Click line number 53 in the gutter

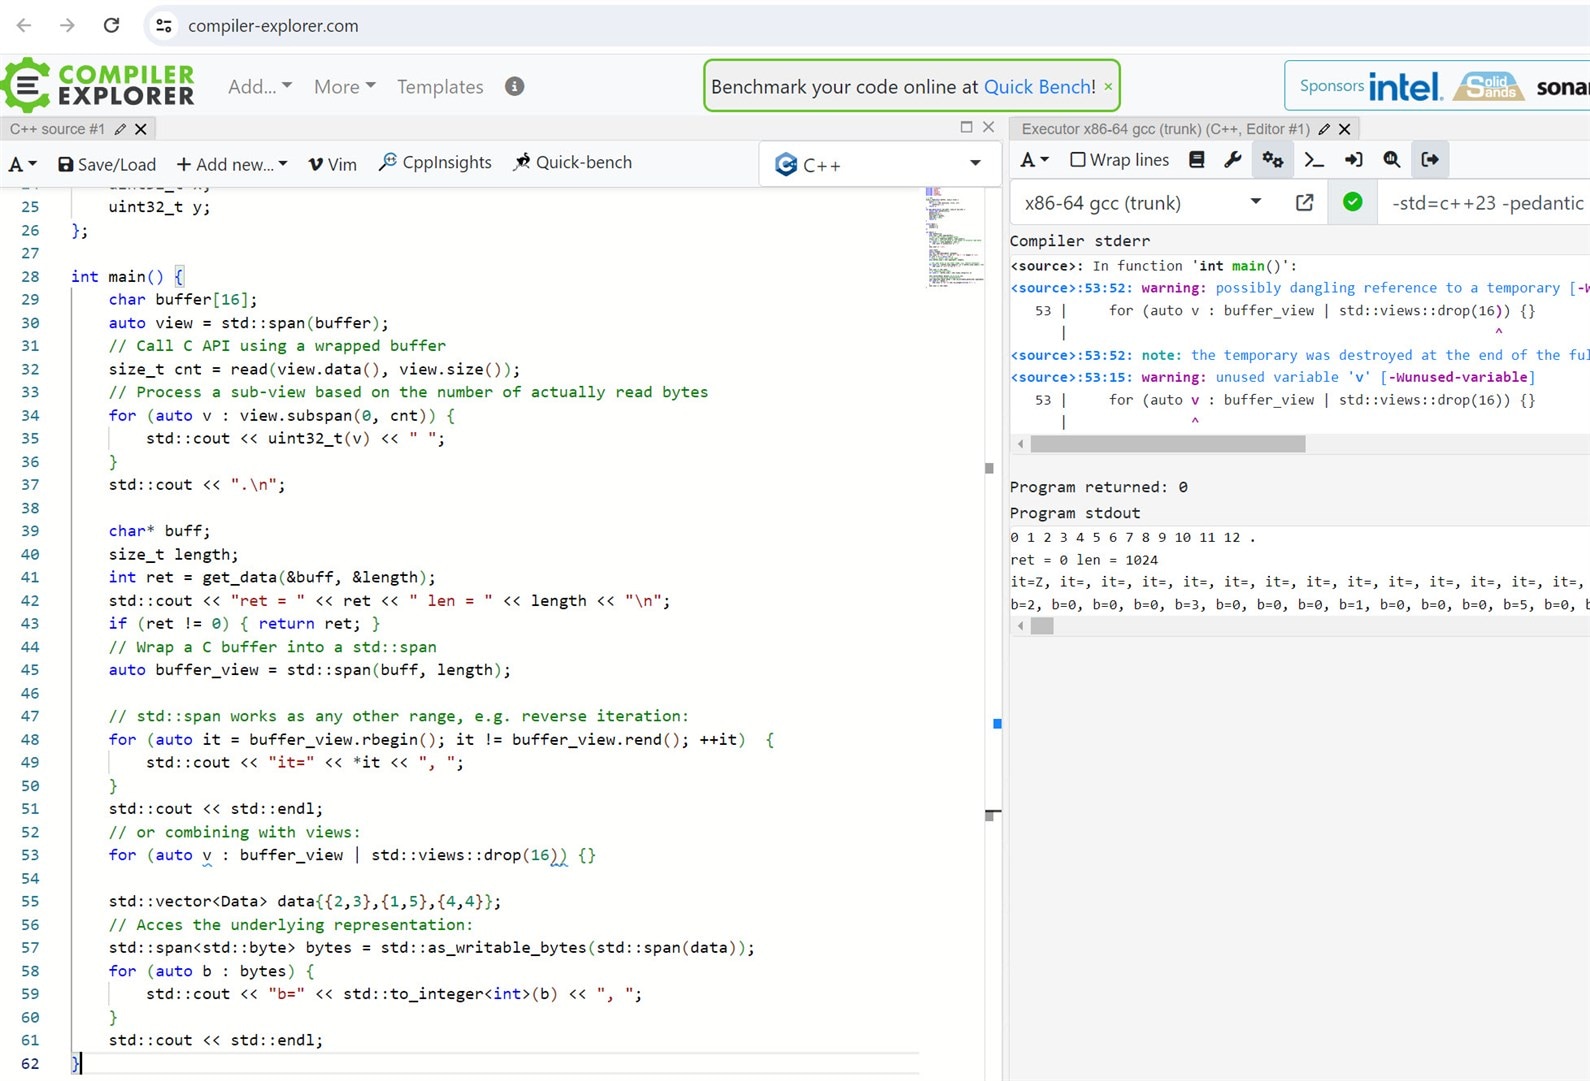[30, 855]
